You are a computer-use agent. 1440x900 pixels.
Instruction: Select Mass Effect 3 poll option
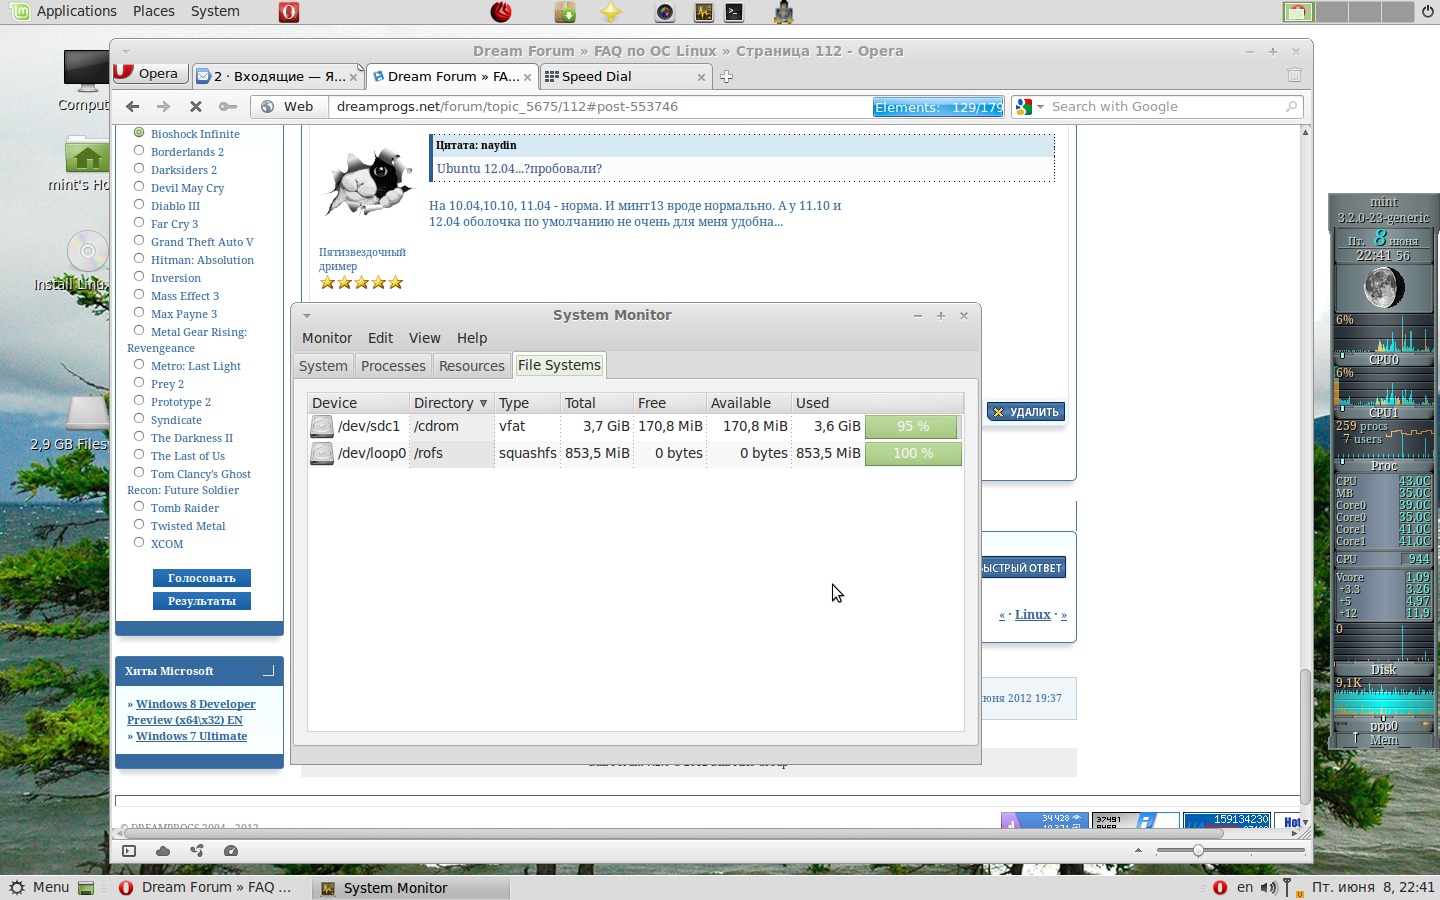[139, 295]
